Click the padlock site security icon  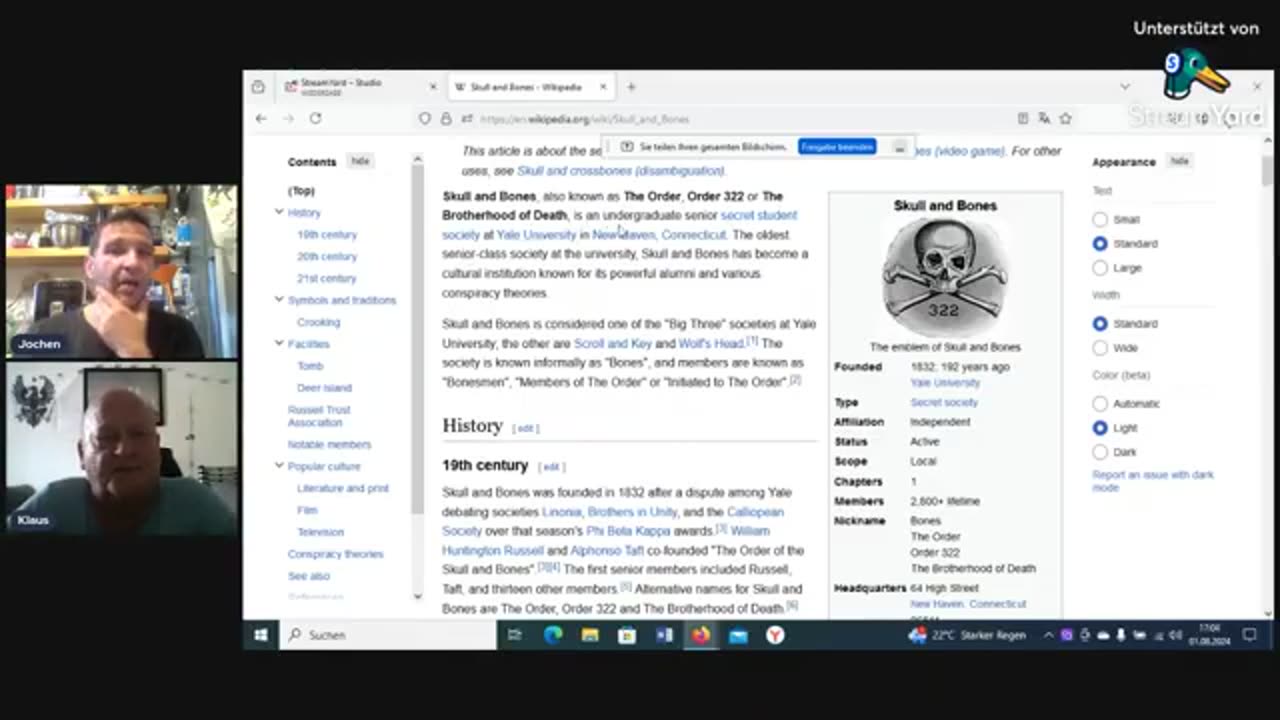[x=446, y=118]
